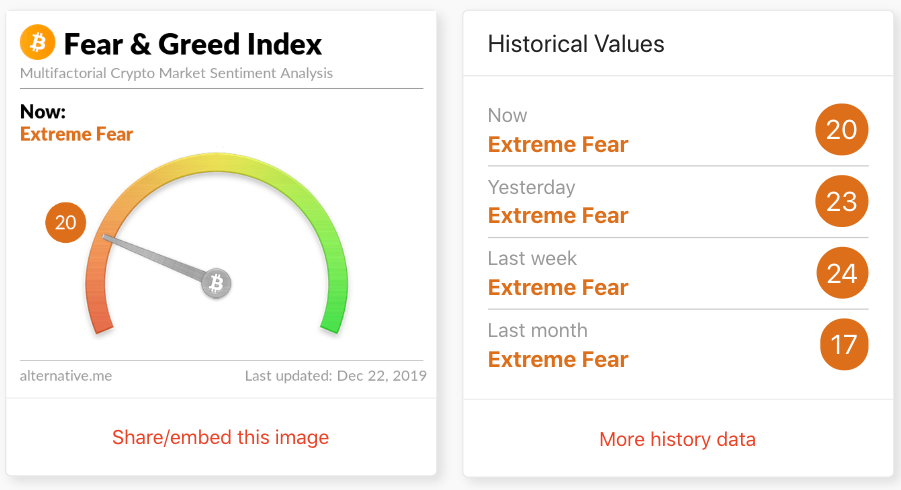Click the yellow top of the gauge arc
The width and height of the screenshot is (901, 490).
tap(217, 163)
